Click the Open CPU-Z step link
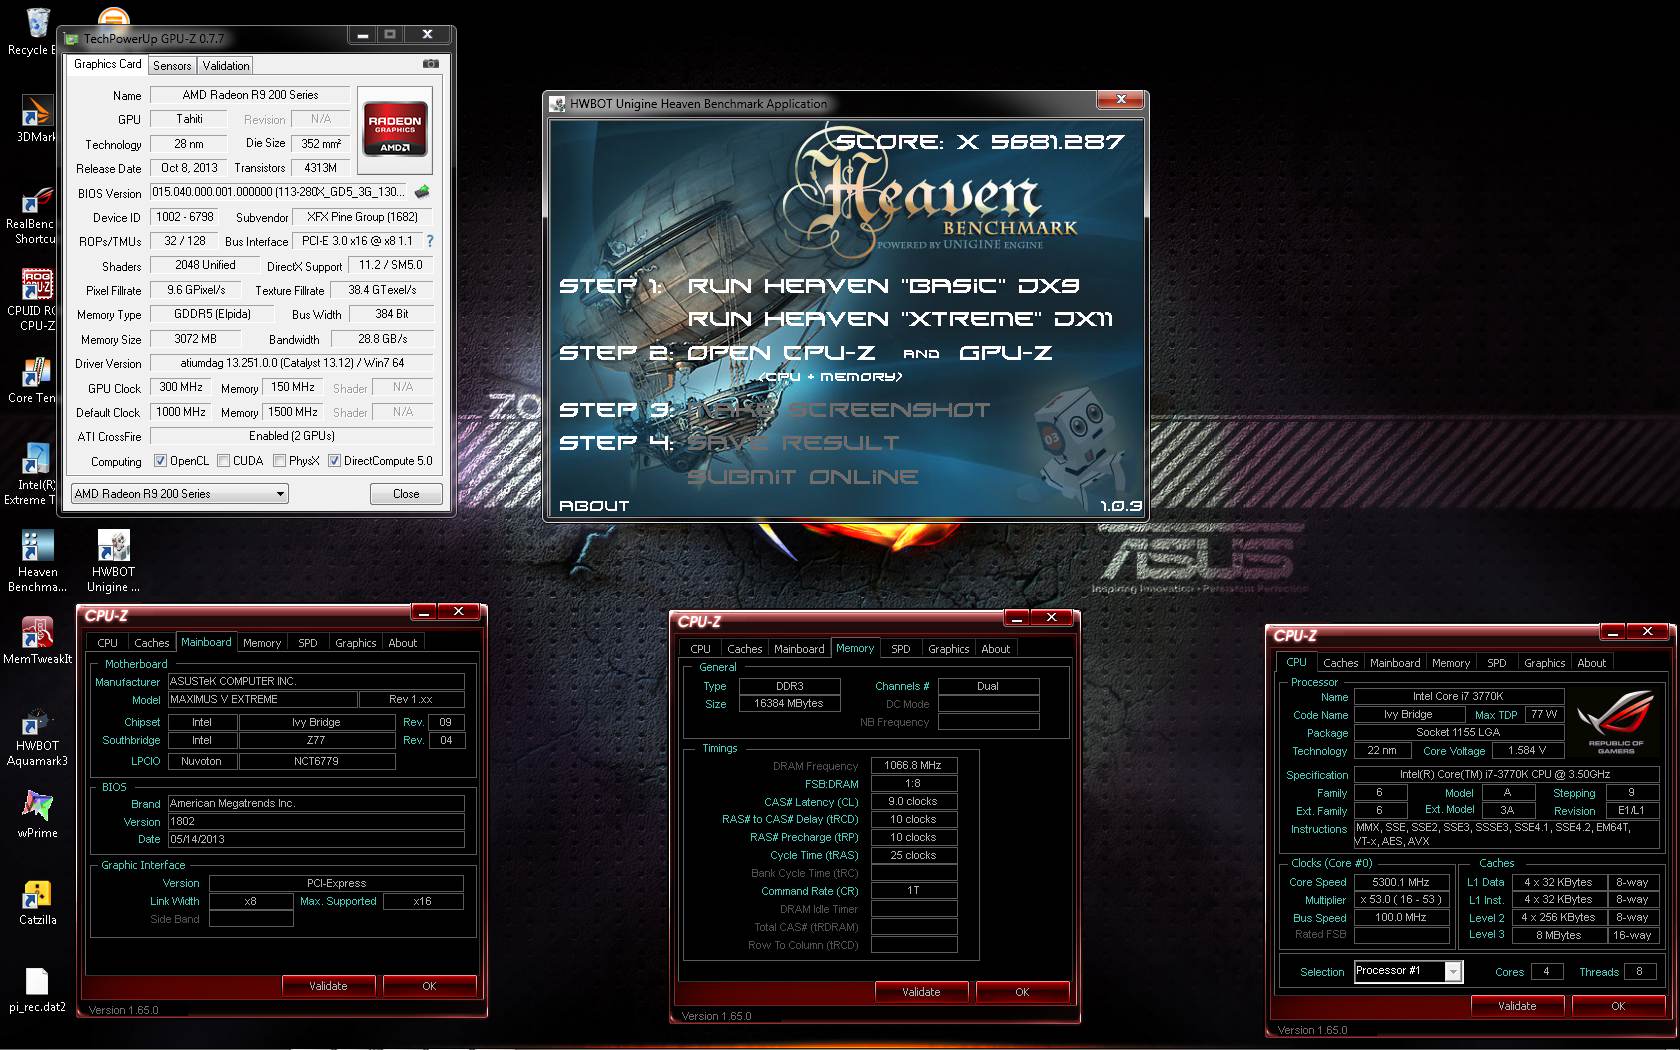 click(780, 353)
